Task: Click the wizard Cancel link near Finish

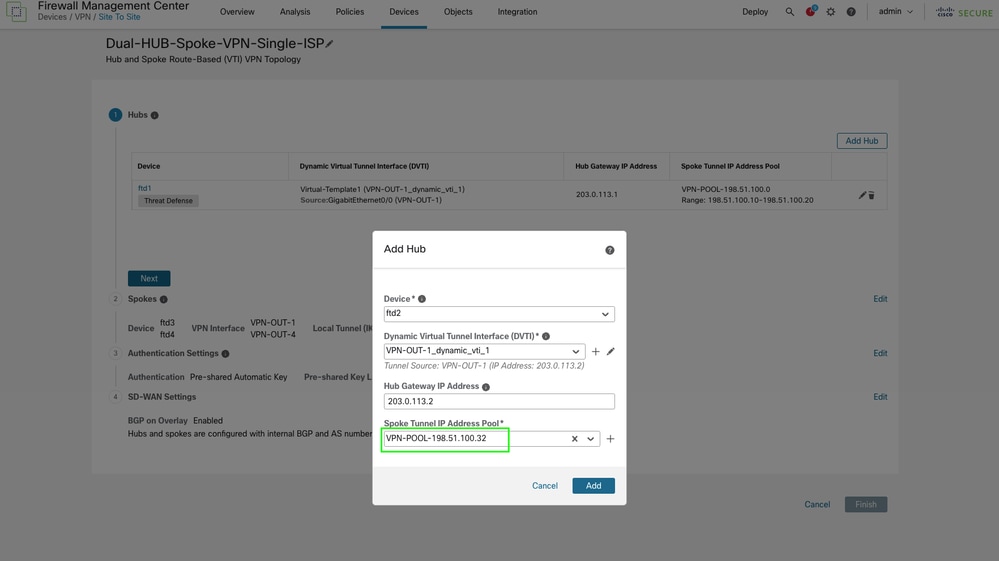Action: tap(817, 504)
